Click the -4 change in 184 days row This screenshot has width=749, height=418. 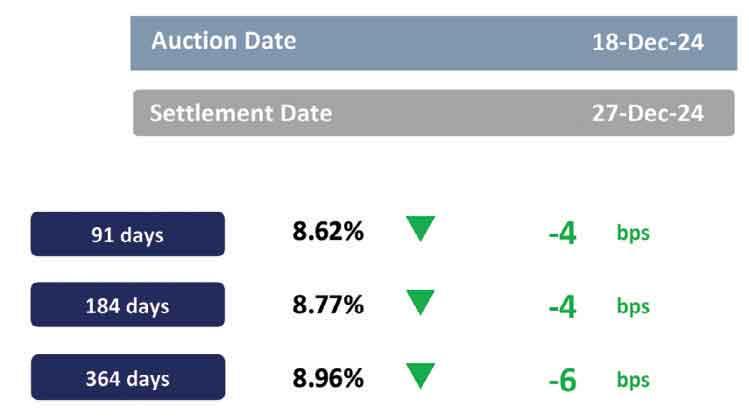point(562,307)
